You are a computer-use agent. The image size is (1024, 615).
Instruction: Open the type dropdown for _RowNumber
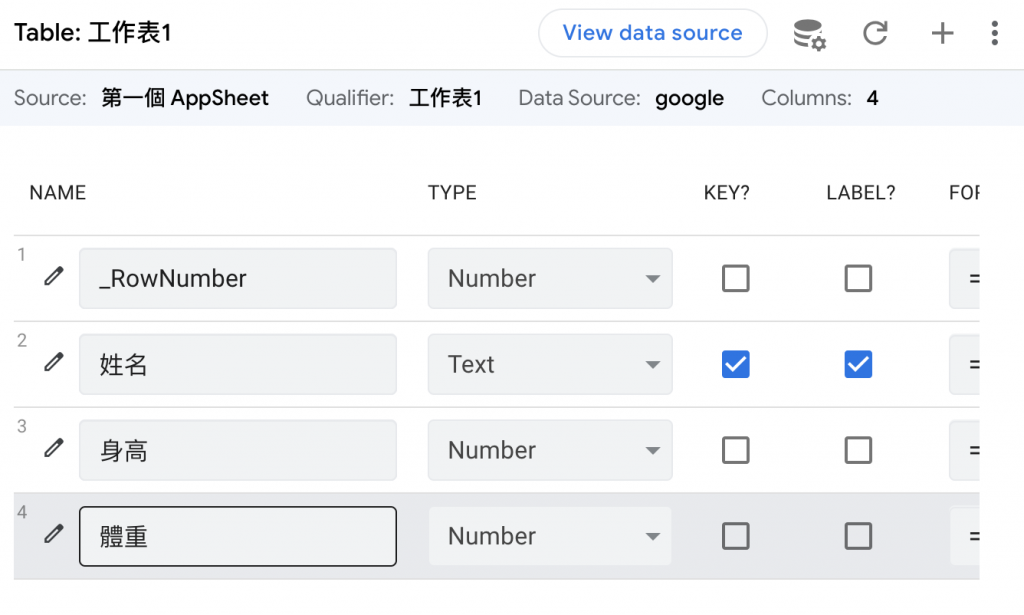[x=550, y=279]
